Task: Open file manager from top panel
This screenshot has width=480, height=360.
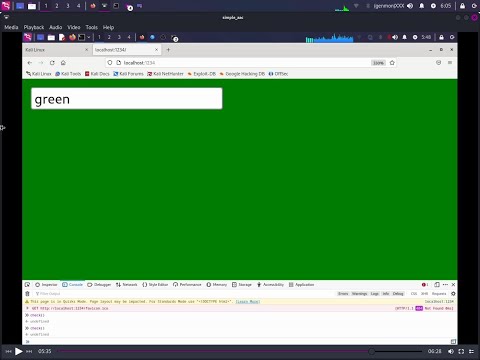Action: 32,6
